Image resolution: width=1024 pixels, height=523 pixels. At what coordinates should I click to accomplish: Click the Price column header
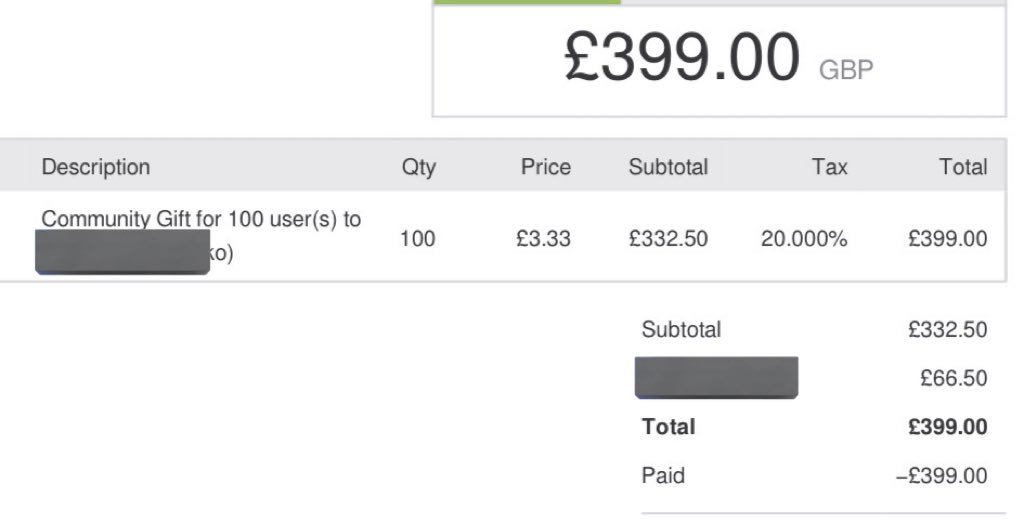click(546, 167)
